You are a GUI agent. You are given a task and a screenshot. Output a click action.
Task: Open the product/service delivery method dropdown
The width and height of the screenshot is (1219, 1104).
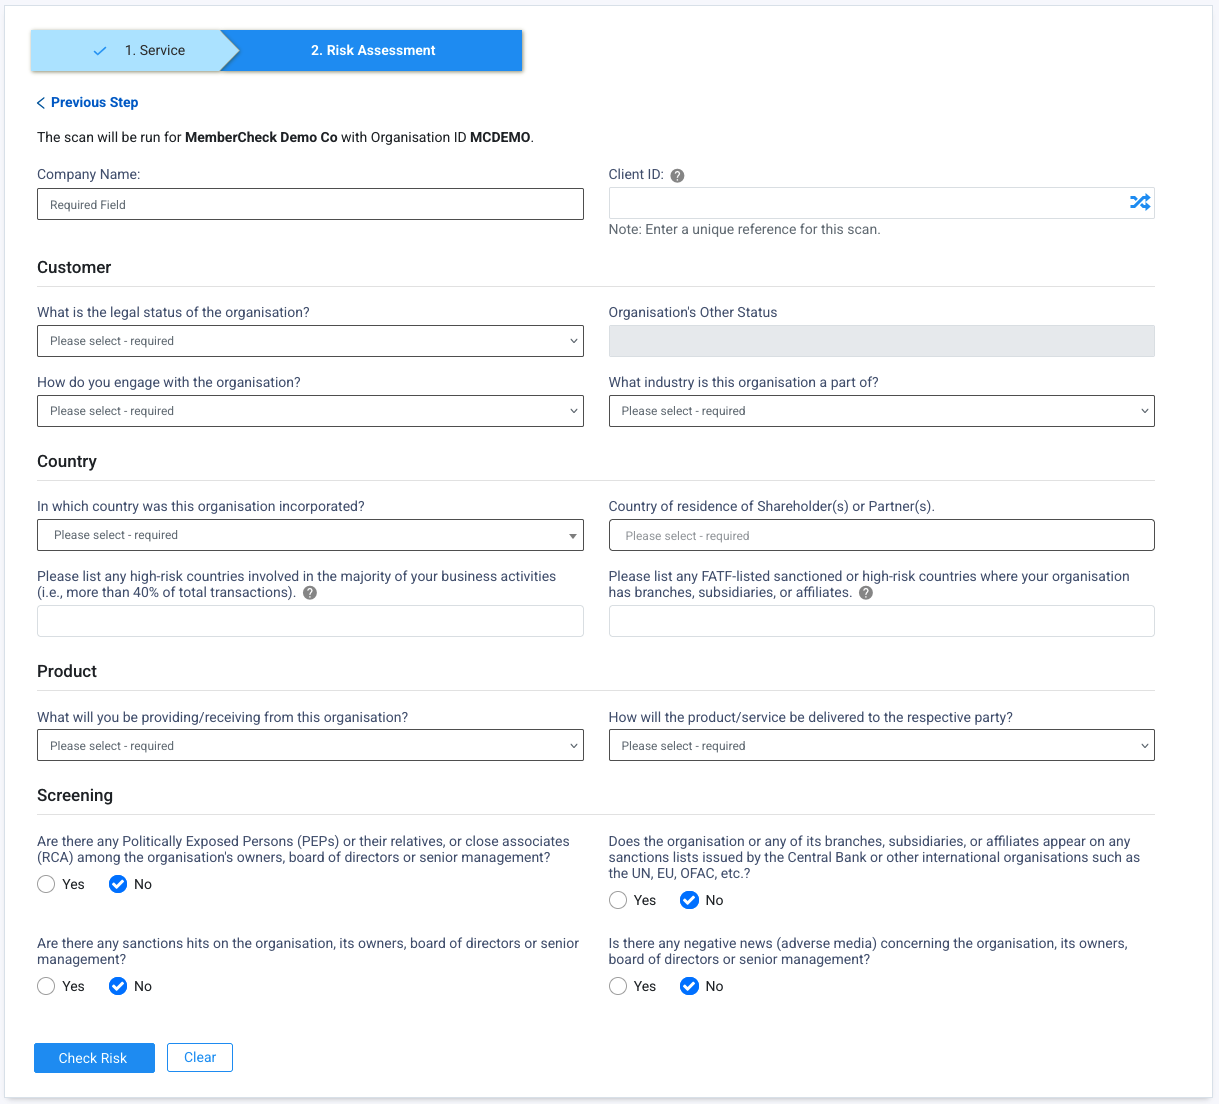pos(881,745)
